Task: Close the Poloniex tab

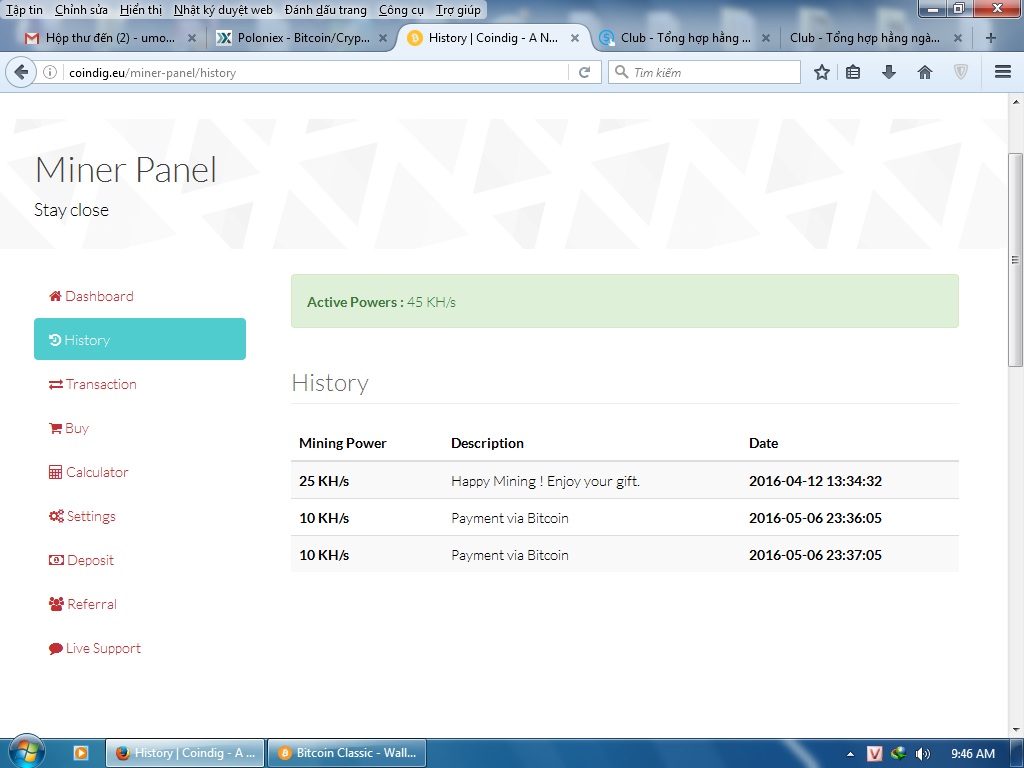Action: pos(383,38)
